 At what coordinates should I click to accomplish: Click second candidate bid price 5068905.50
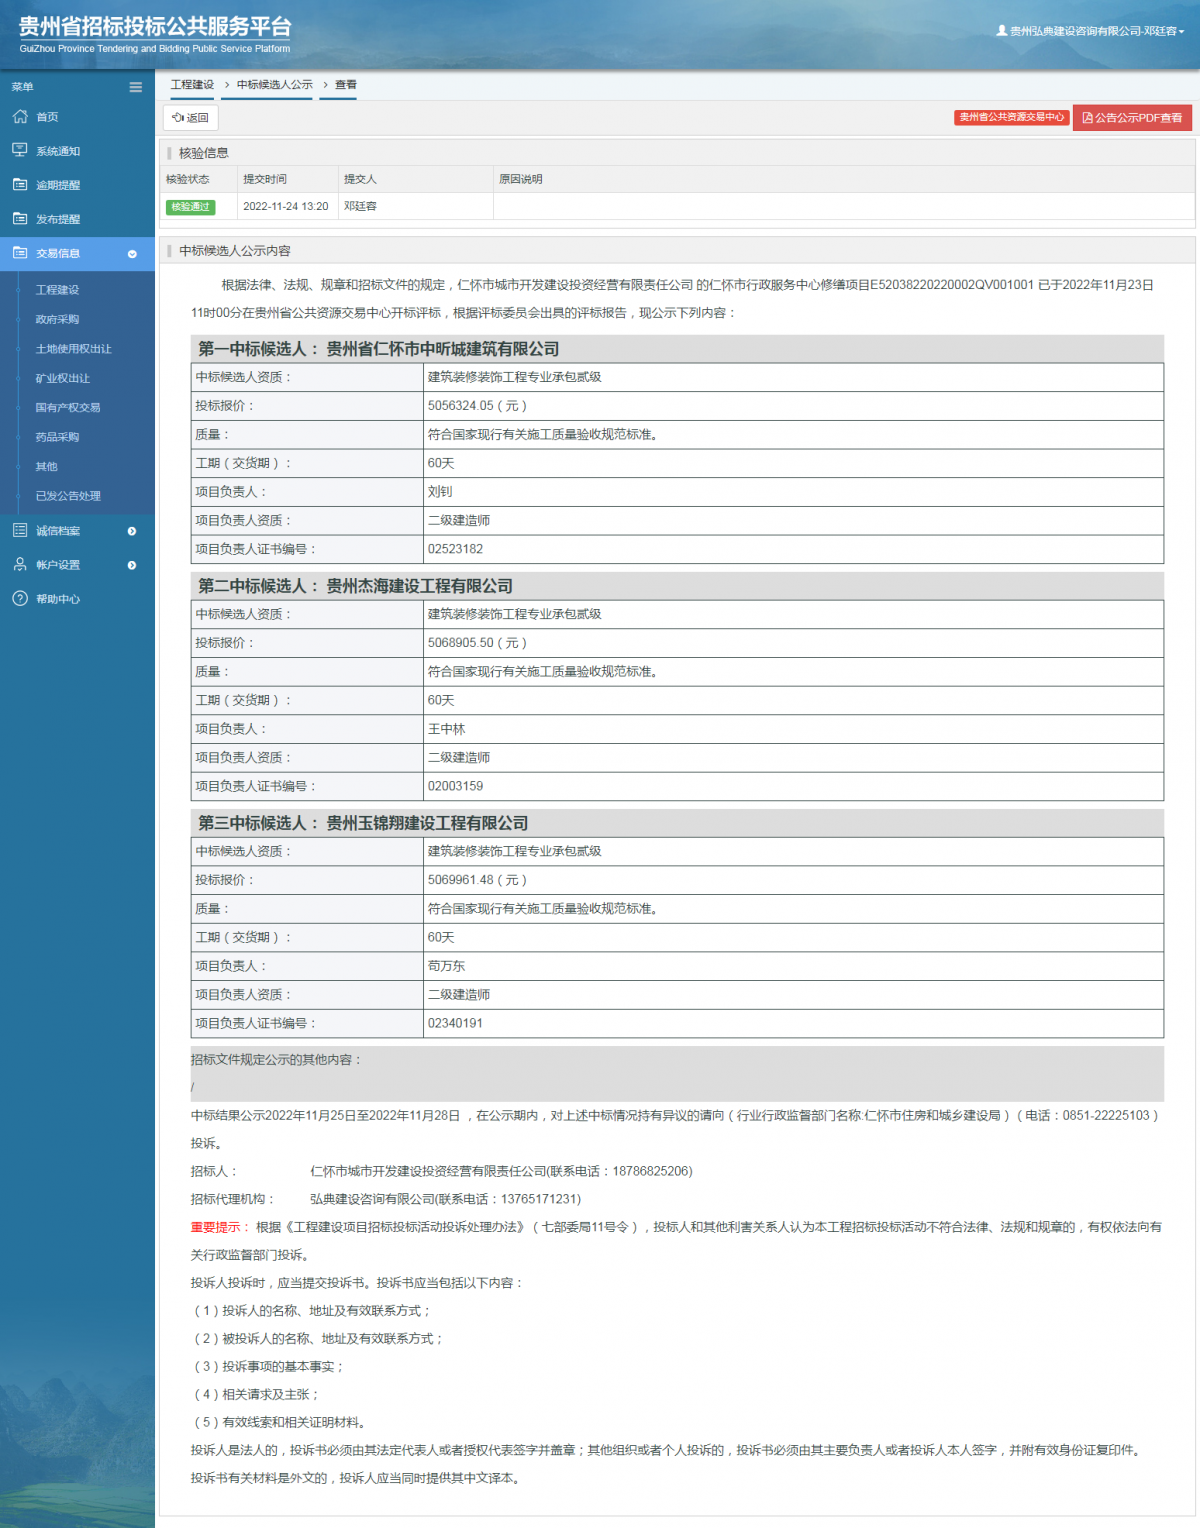[x=477, y=643]
